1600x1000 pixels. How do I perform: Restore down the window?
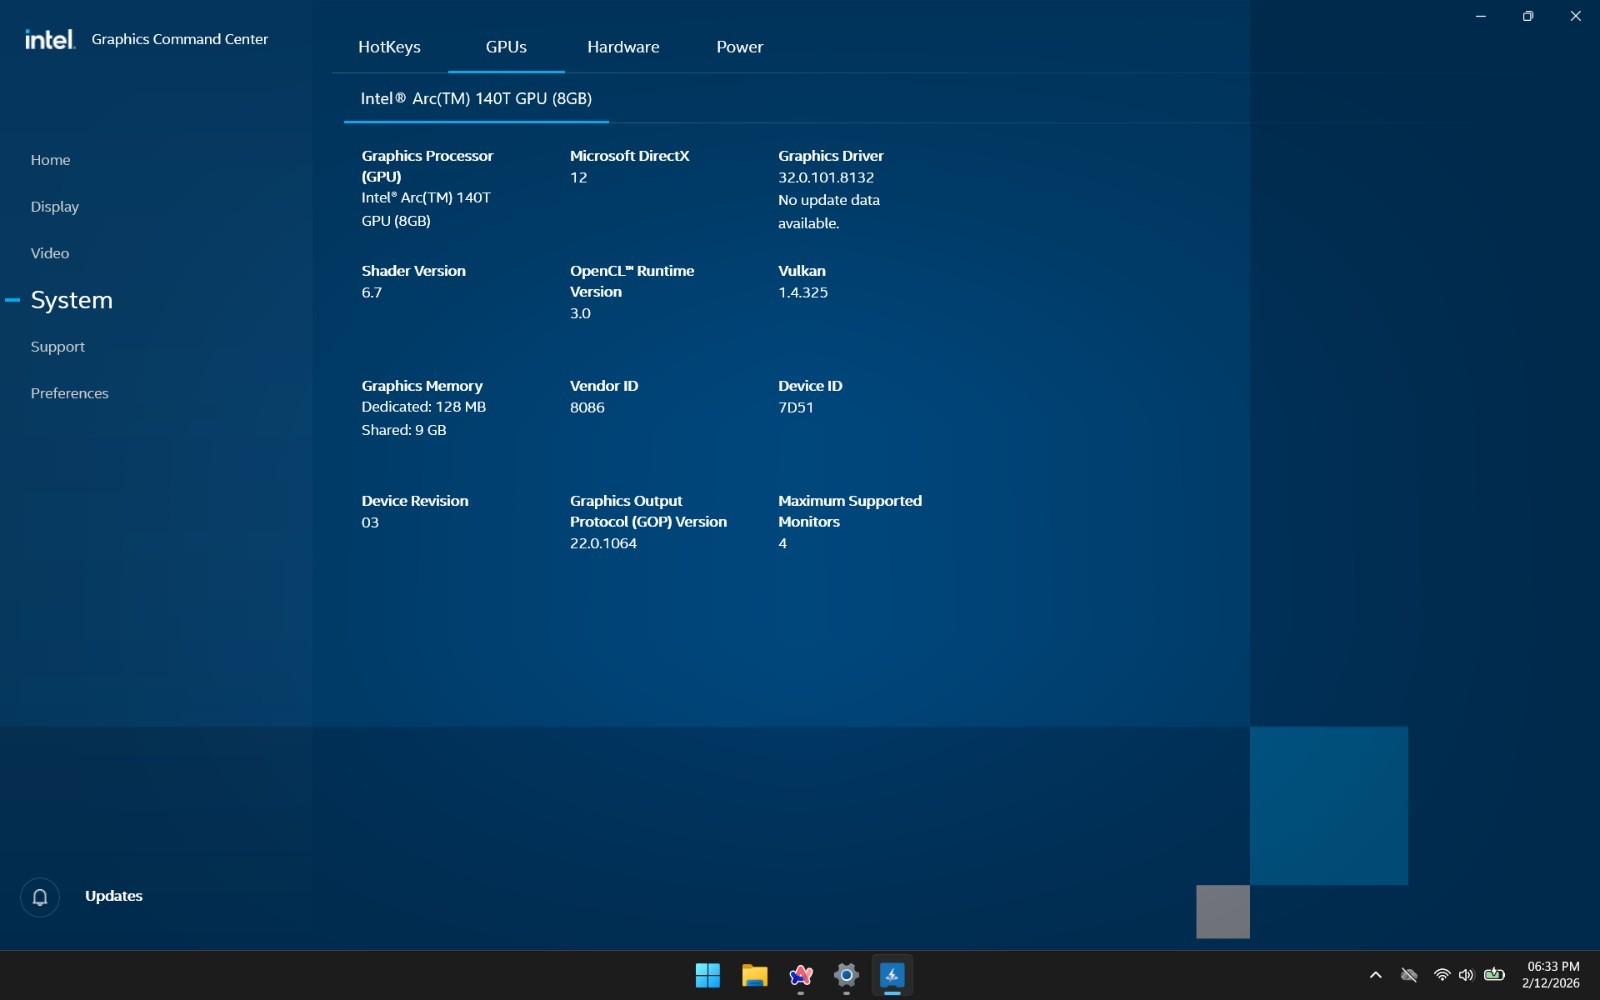pyautogui.click(x=1528, y=16)
